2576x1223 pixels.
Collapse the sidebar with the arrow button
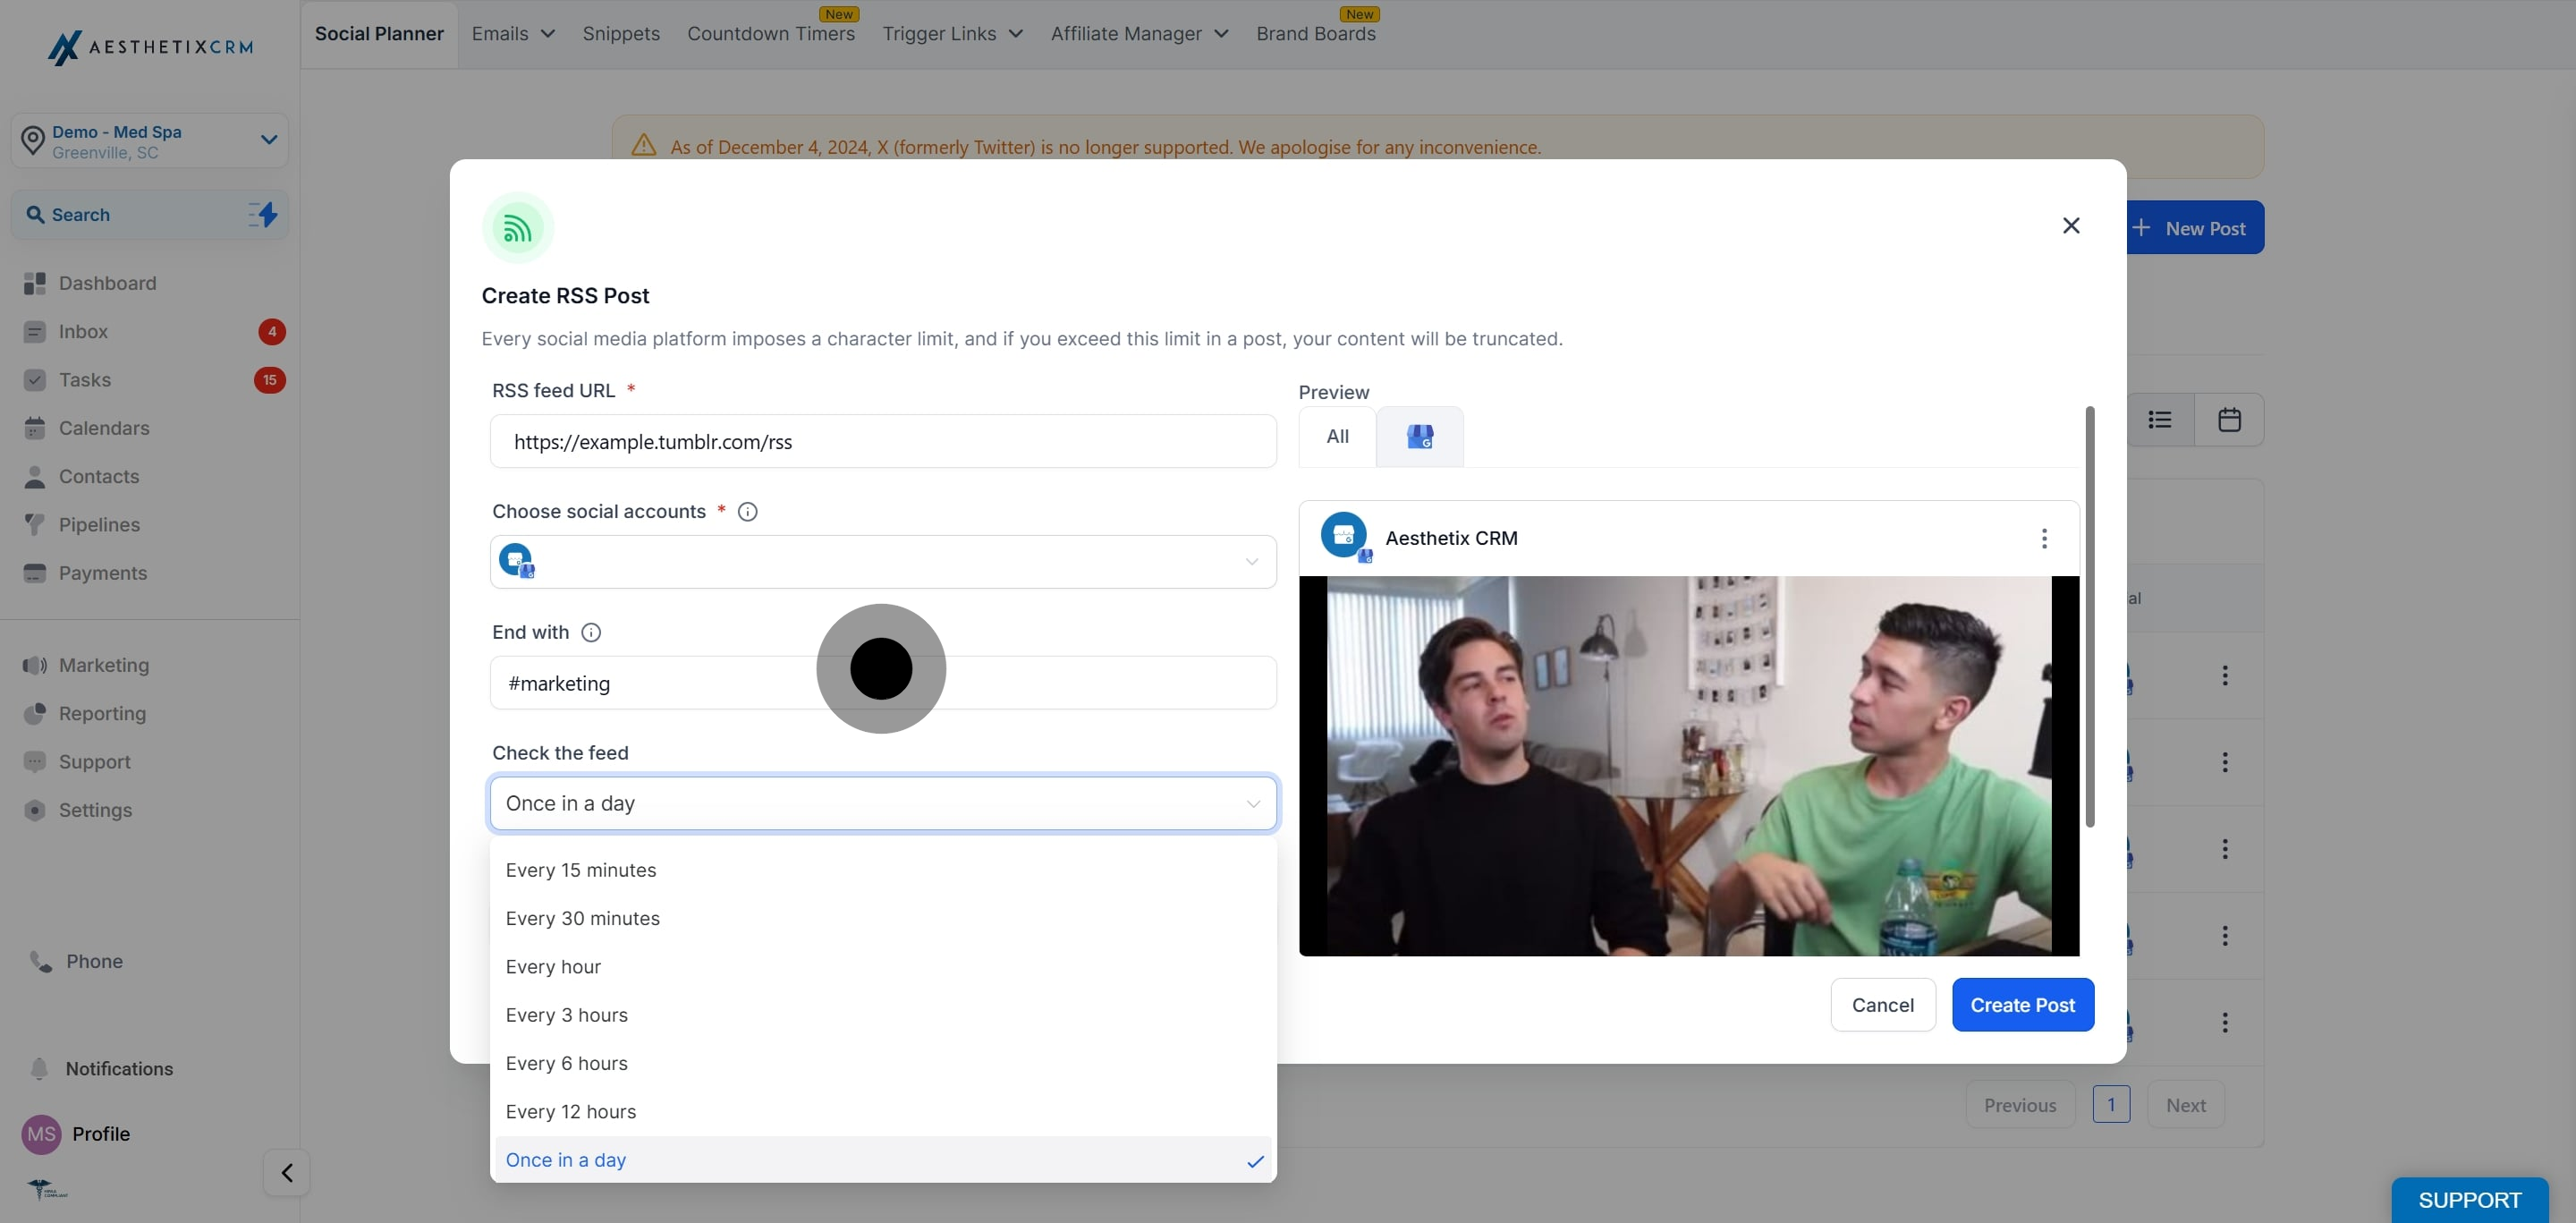pos(287,1172)
